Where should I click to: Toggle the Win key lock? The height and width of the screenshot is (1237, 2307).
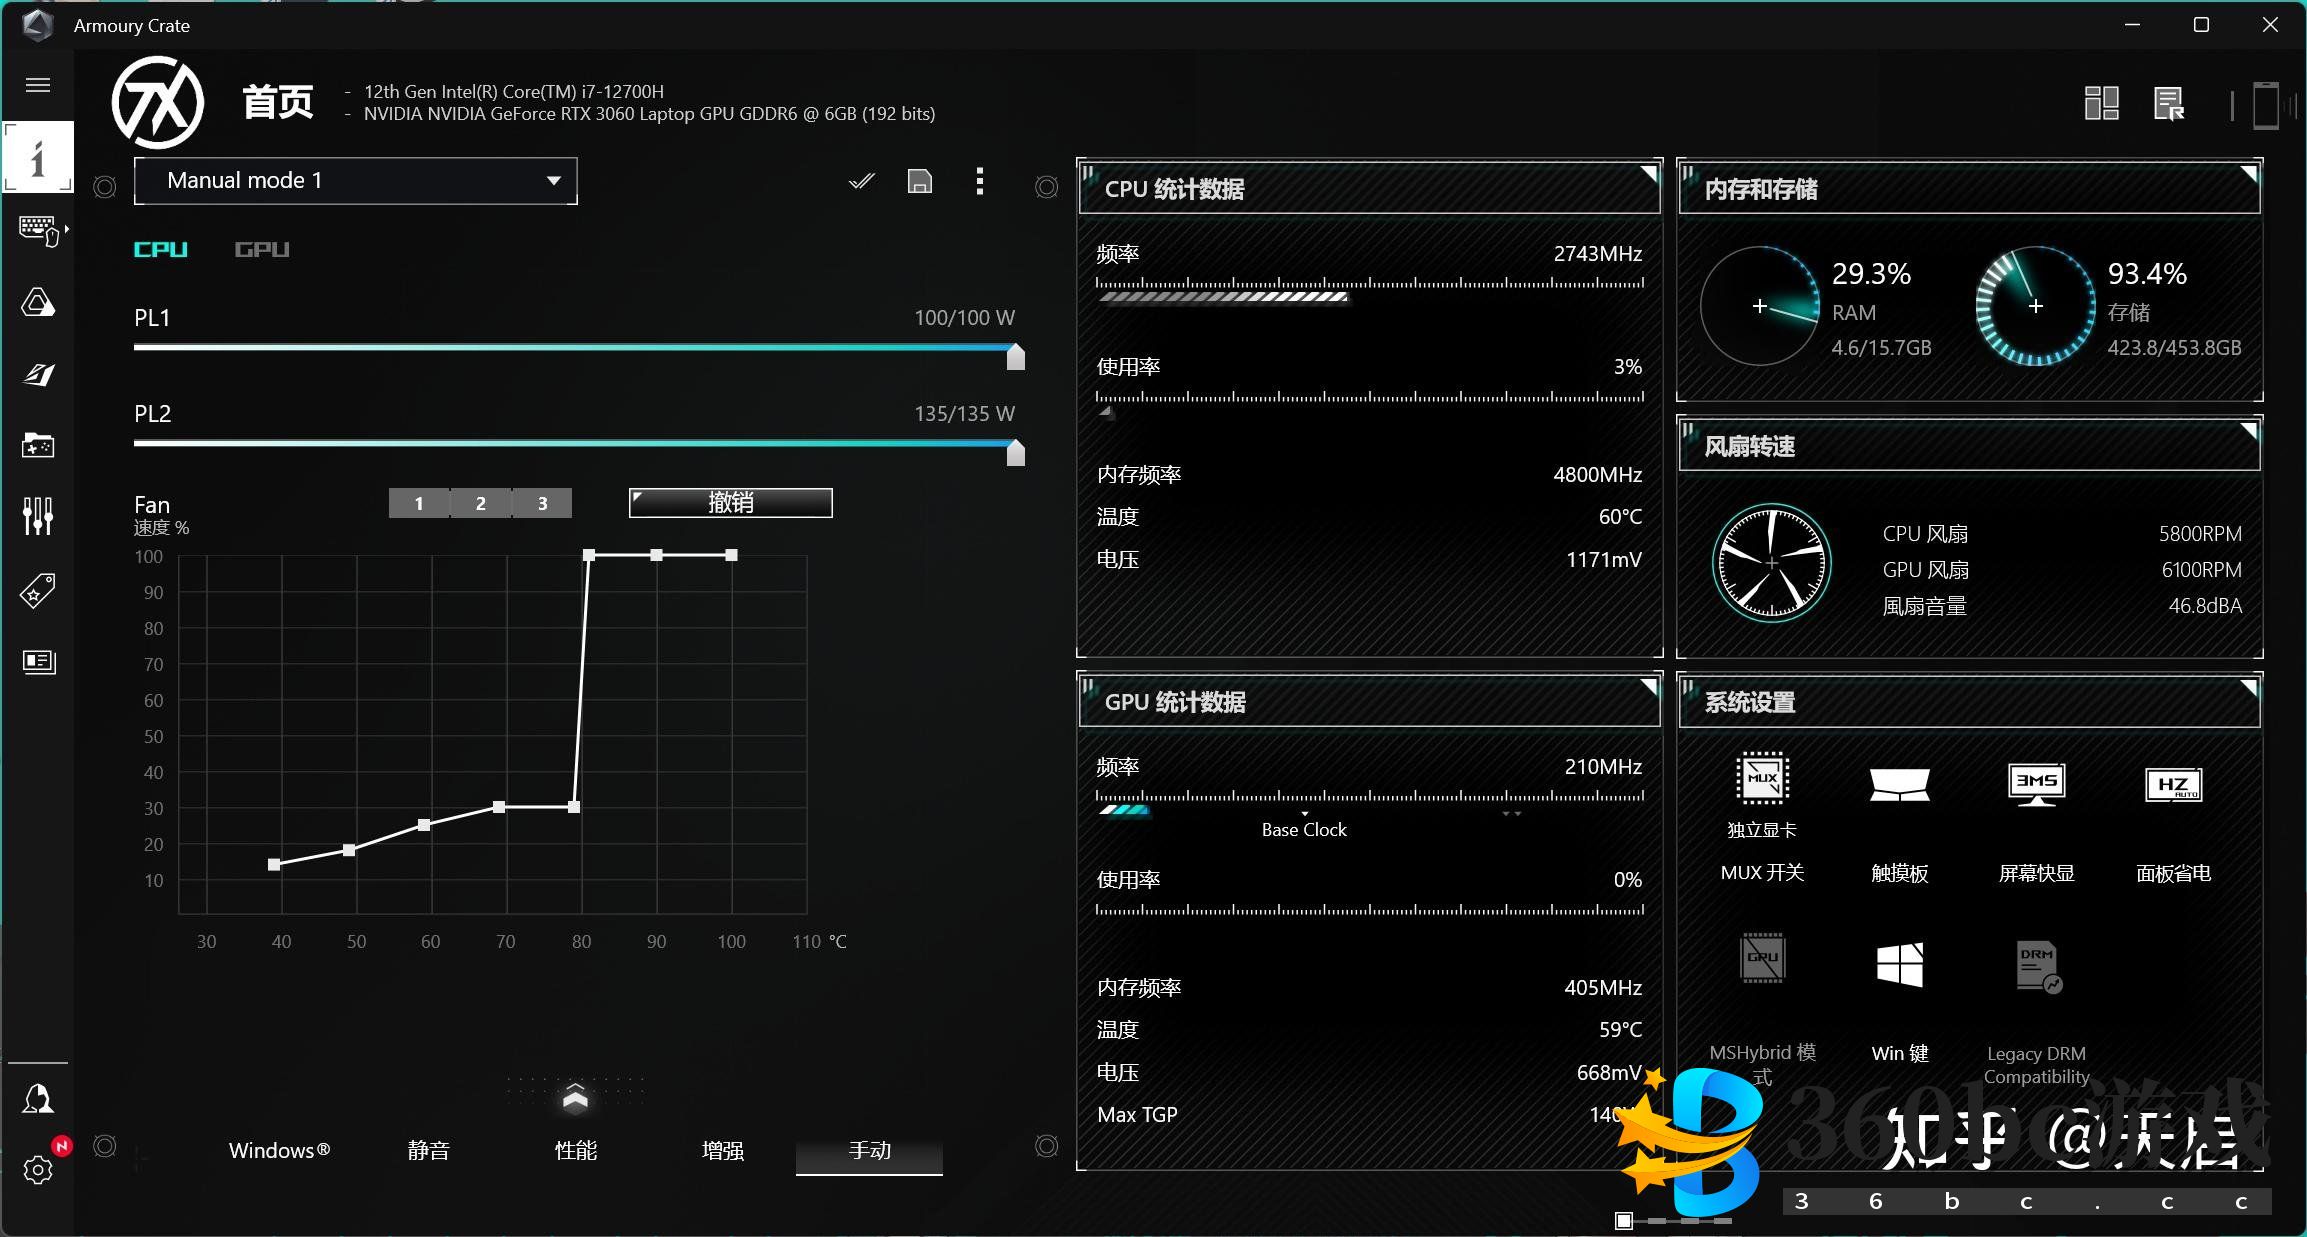click(x=1899, y=965)
